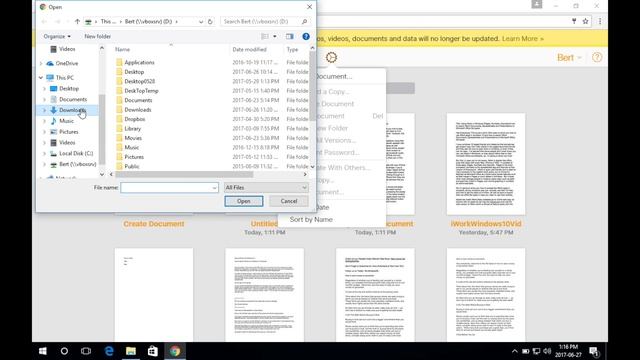Screen dimensions: 640x360
Task: Bookmark page with the star icon
Action: tap(585, 21)
